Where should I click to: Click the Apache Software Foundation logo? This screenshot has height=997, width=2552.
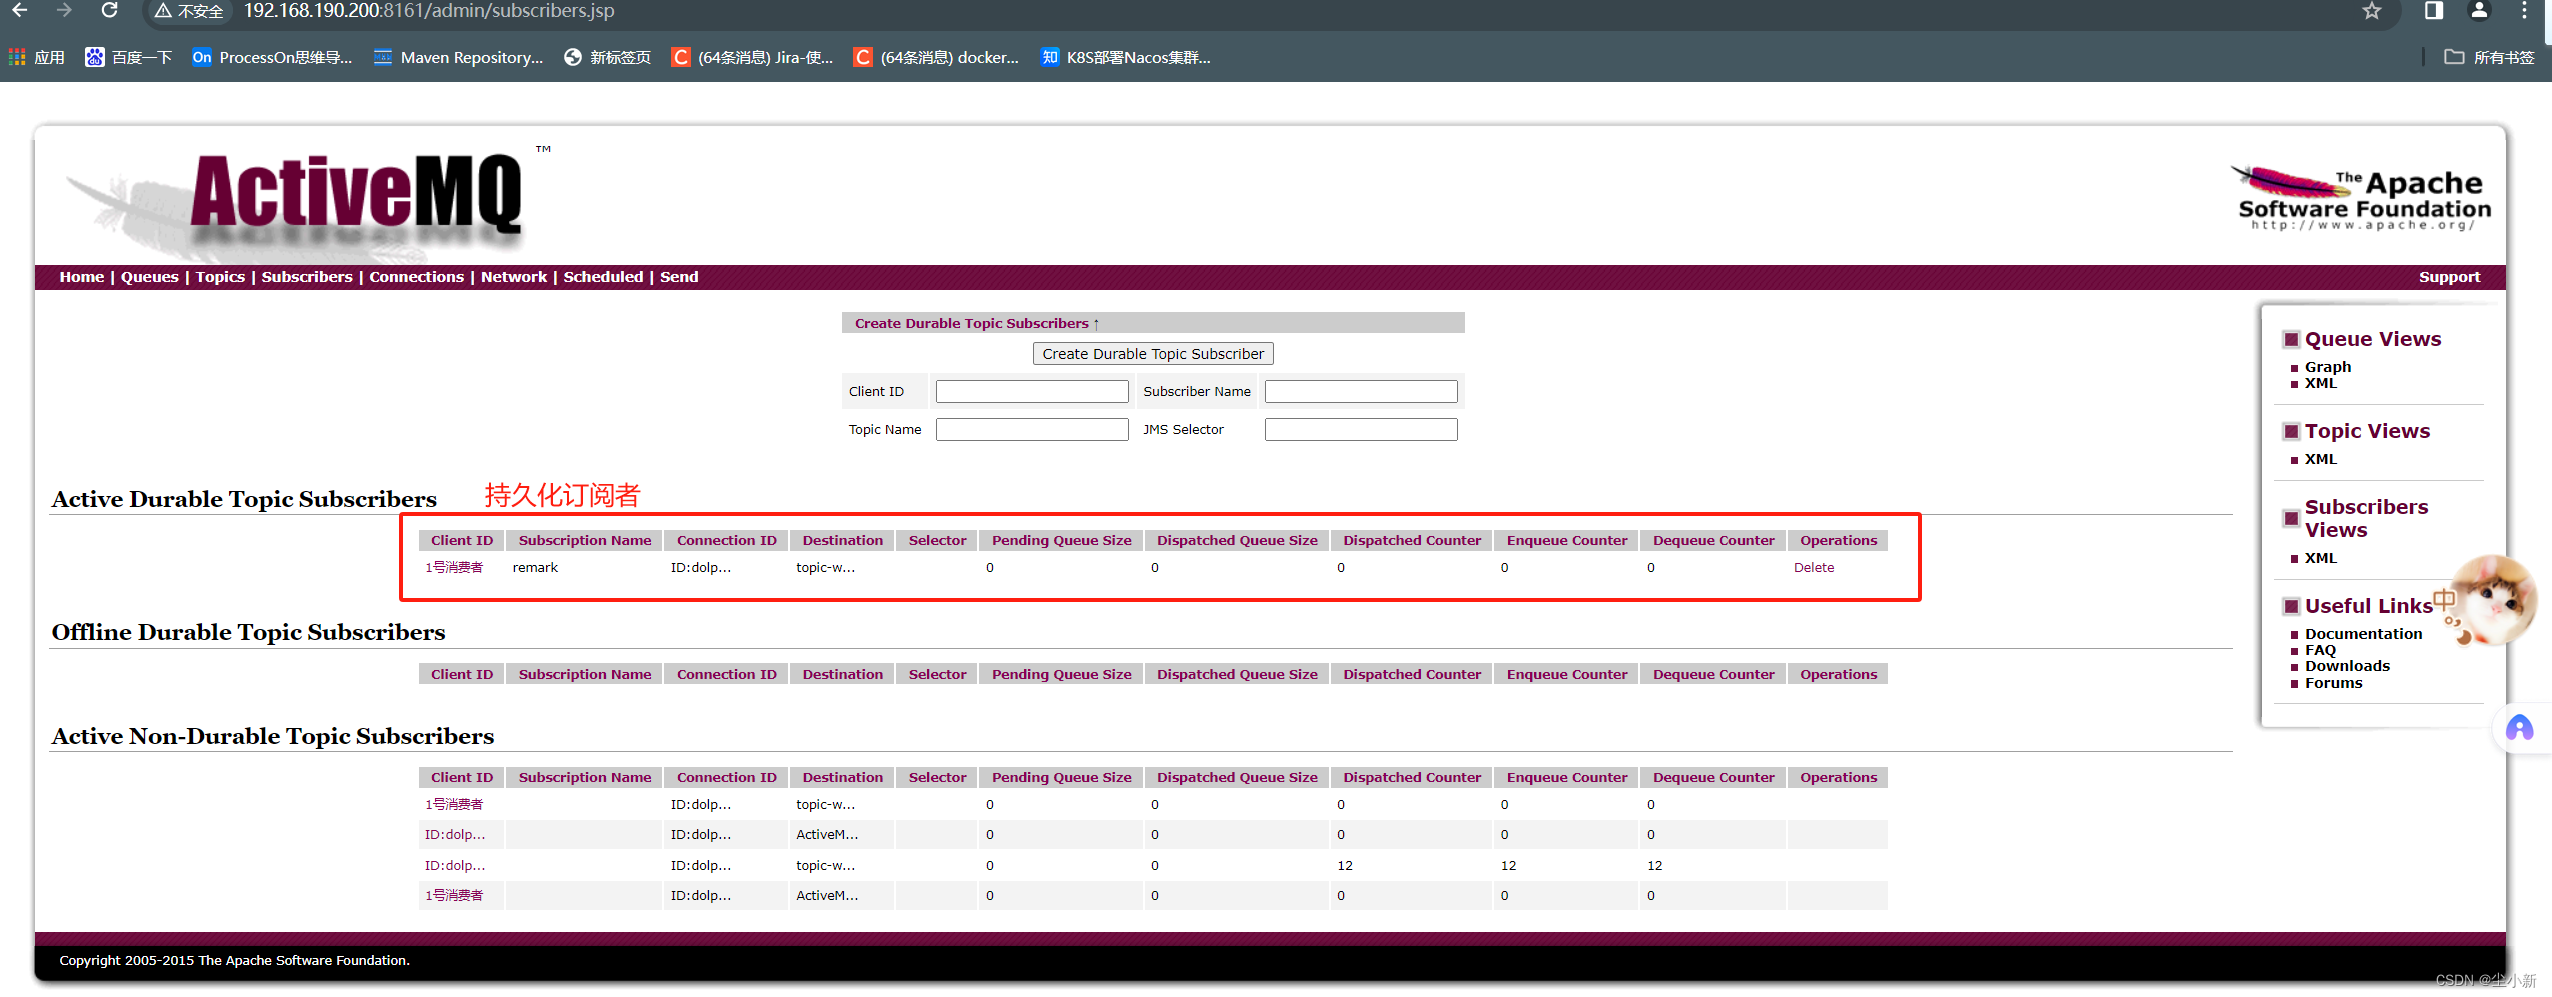coord(2360,198)
